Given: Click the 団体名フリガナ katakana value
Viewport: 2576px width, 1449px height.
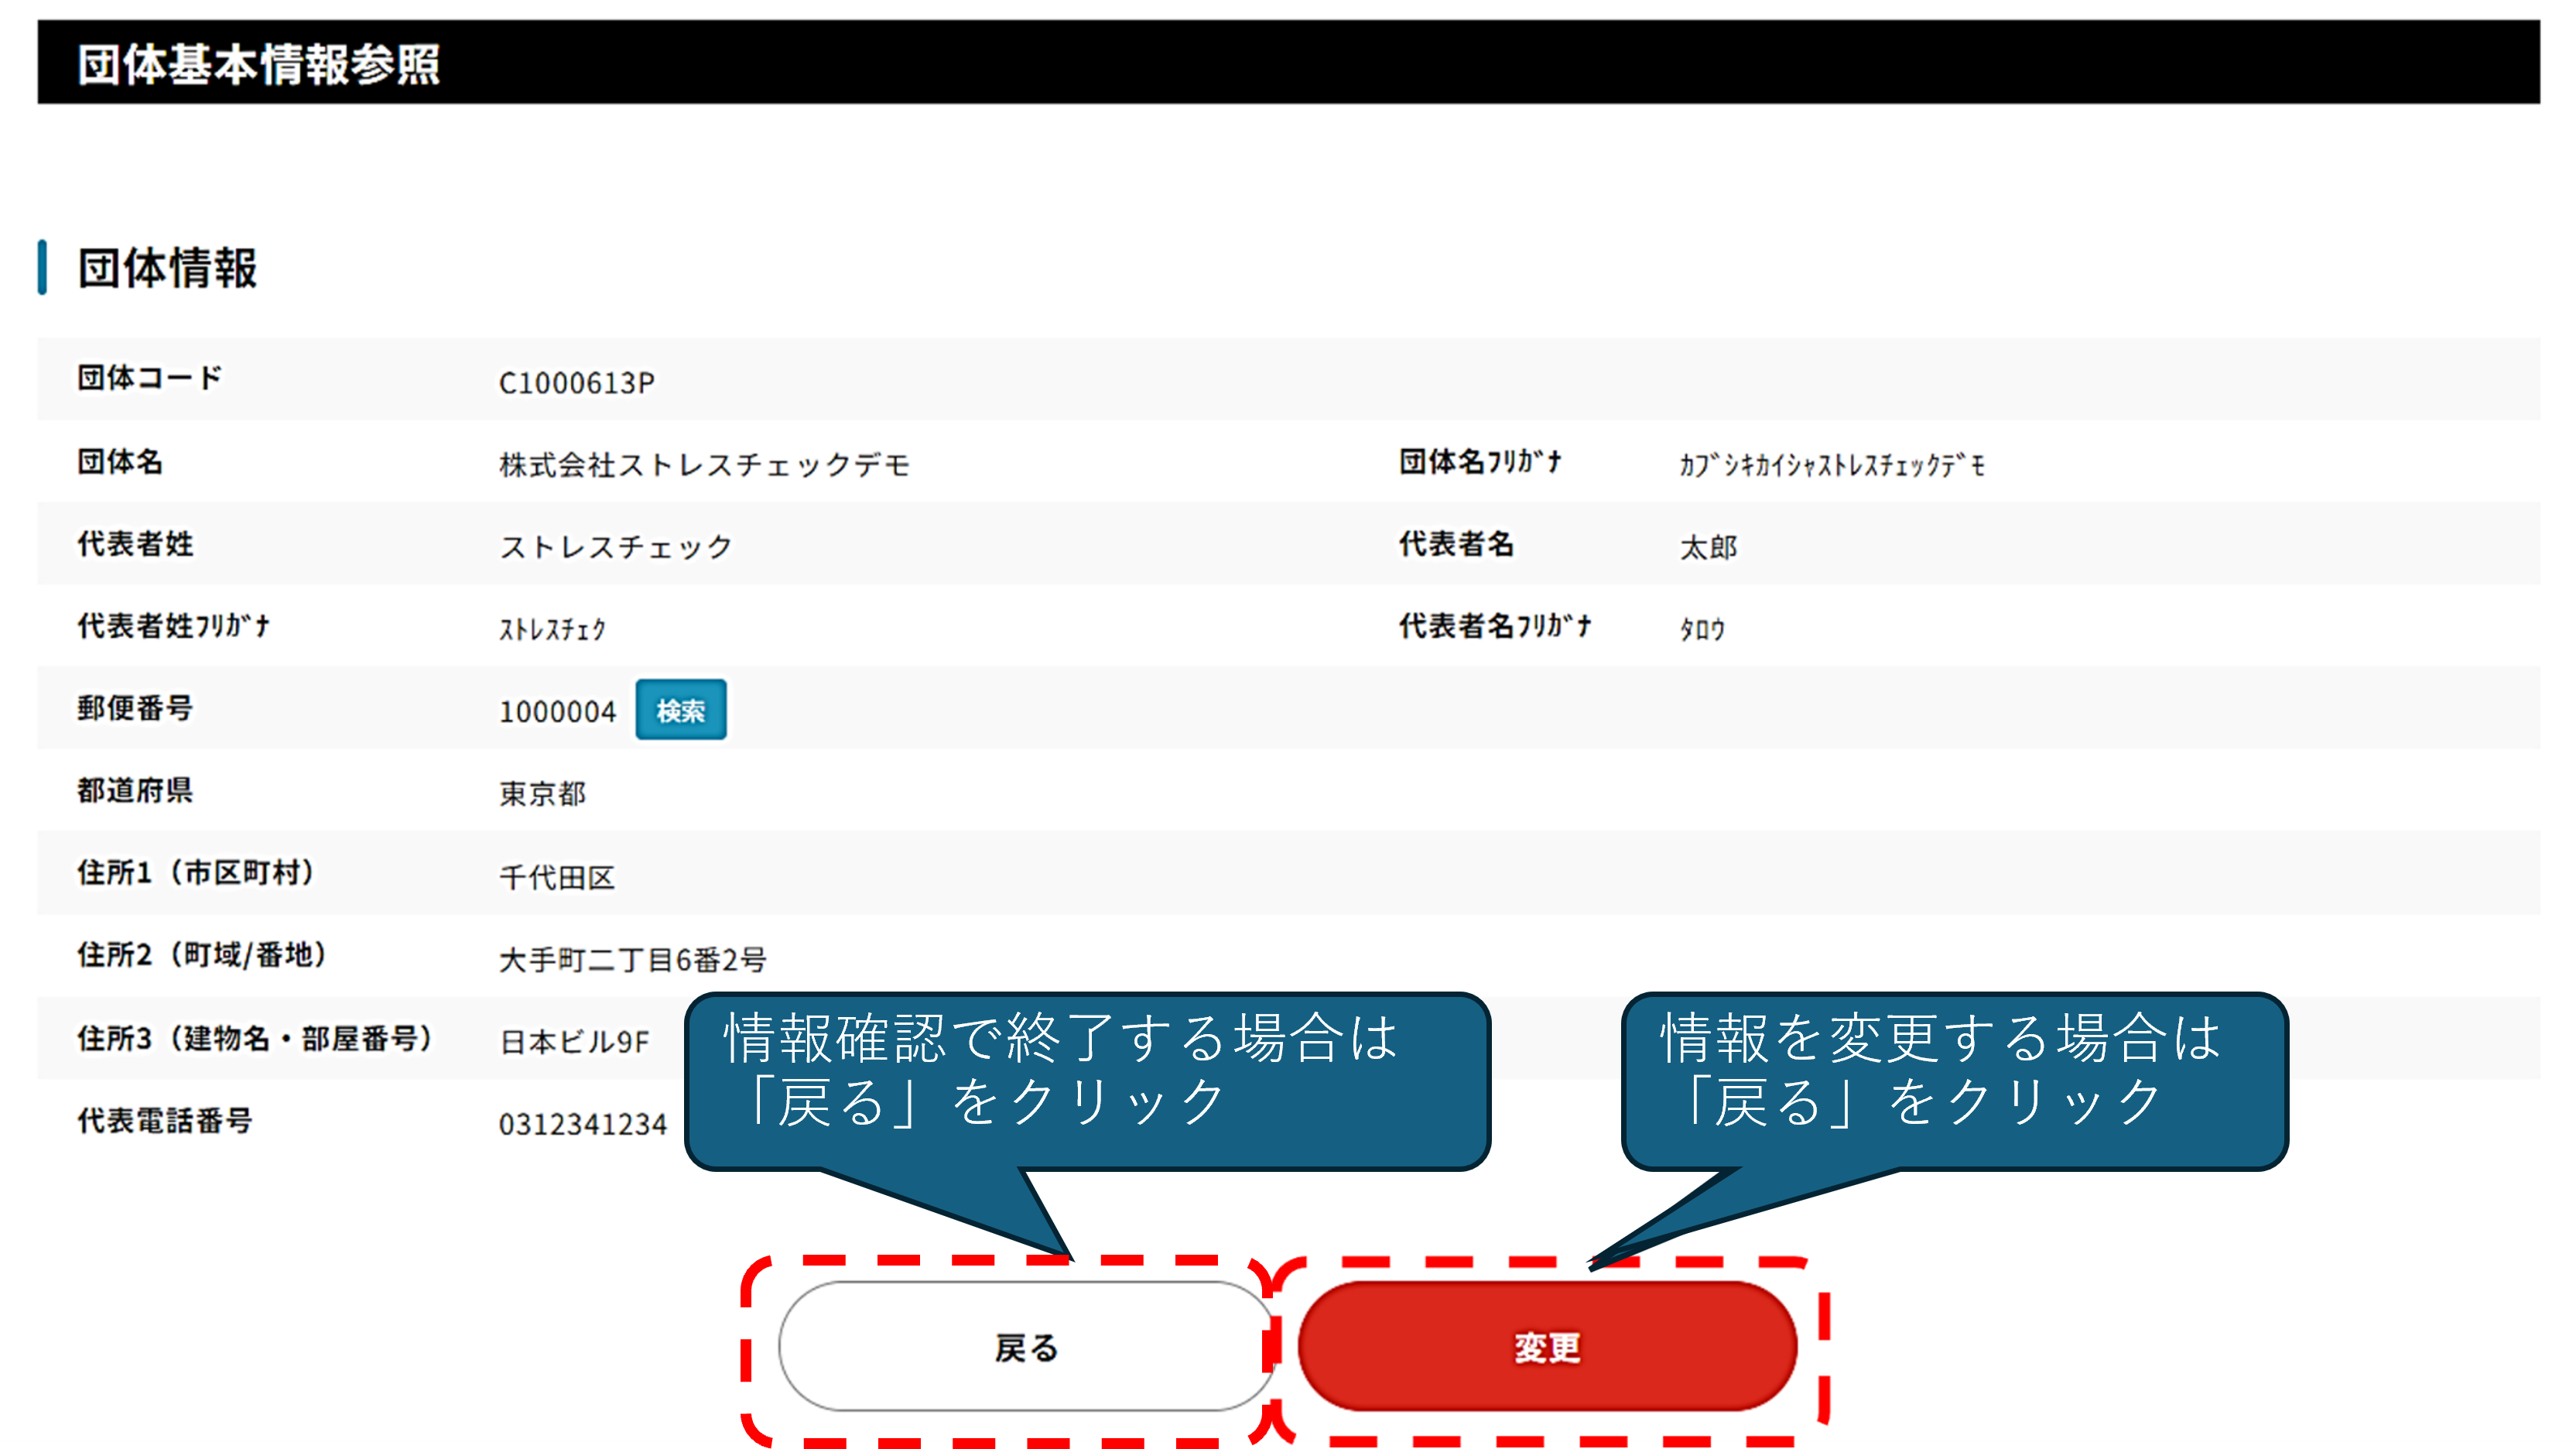Looking at the screenshot, I should pyautogui.click(x=1832, y=465).
